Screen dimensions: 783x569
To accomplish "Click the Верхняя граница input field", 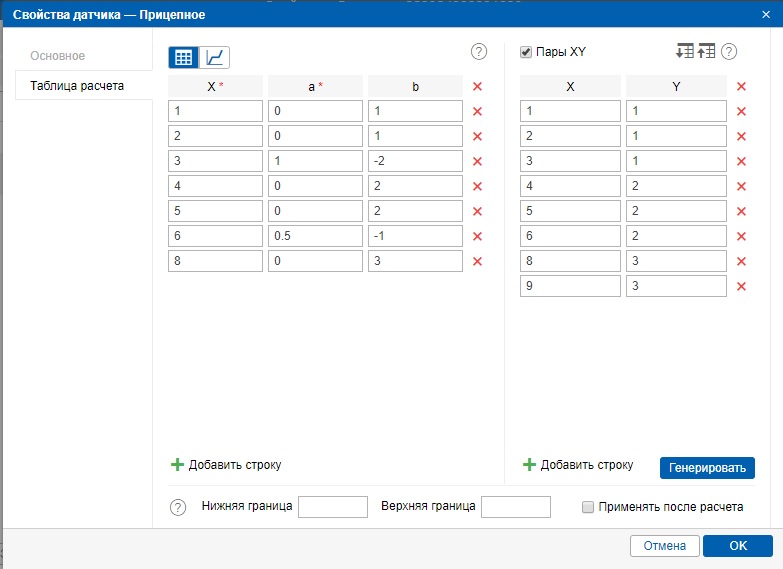I will click(x=516, y=507).
